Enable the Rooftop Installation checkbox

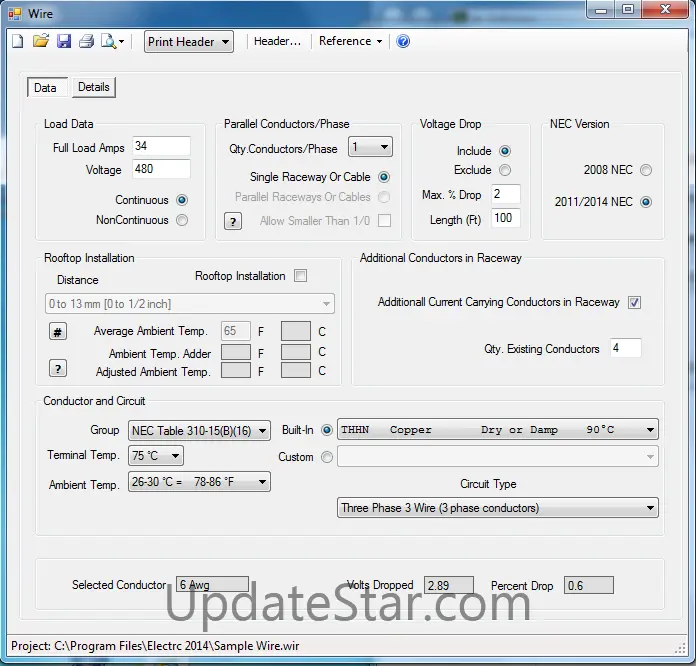[x=300, y=276]
